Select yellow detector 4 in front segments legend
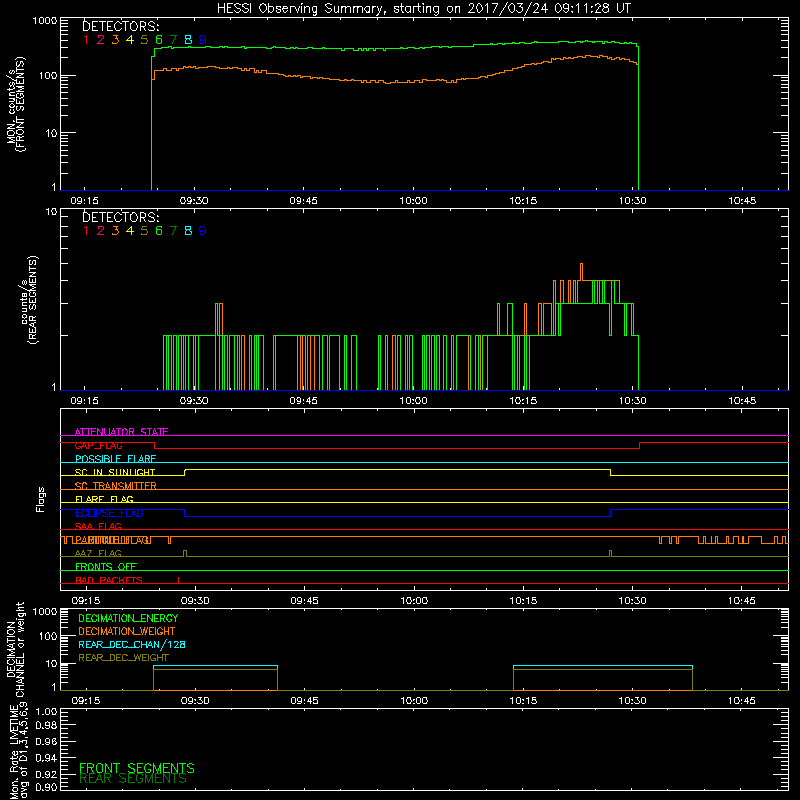800x800 pixels. click(x=130, y=40)
